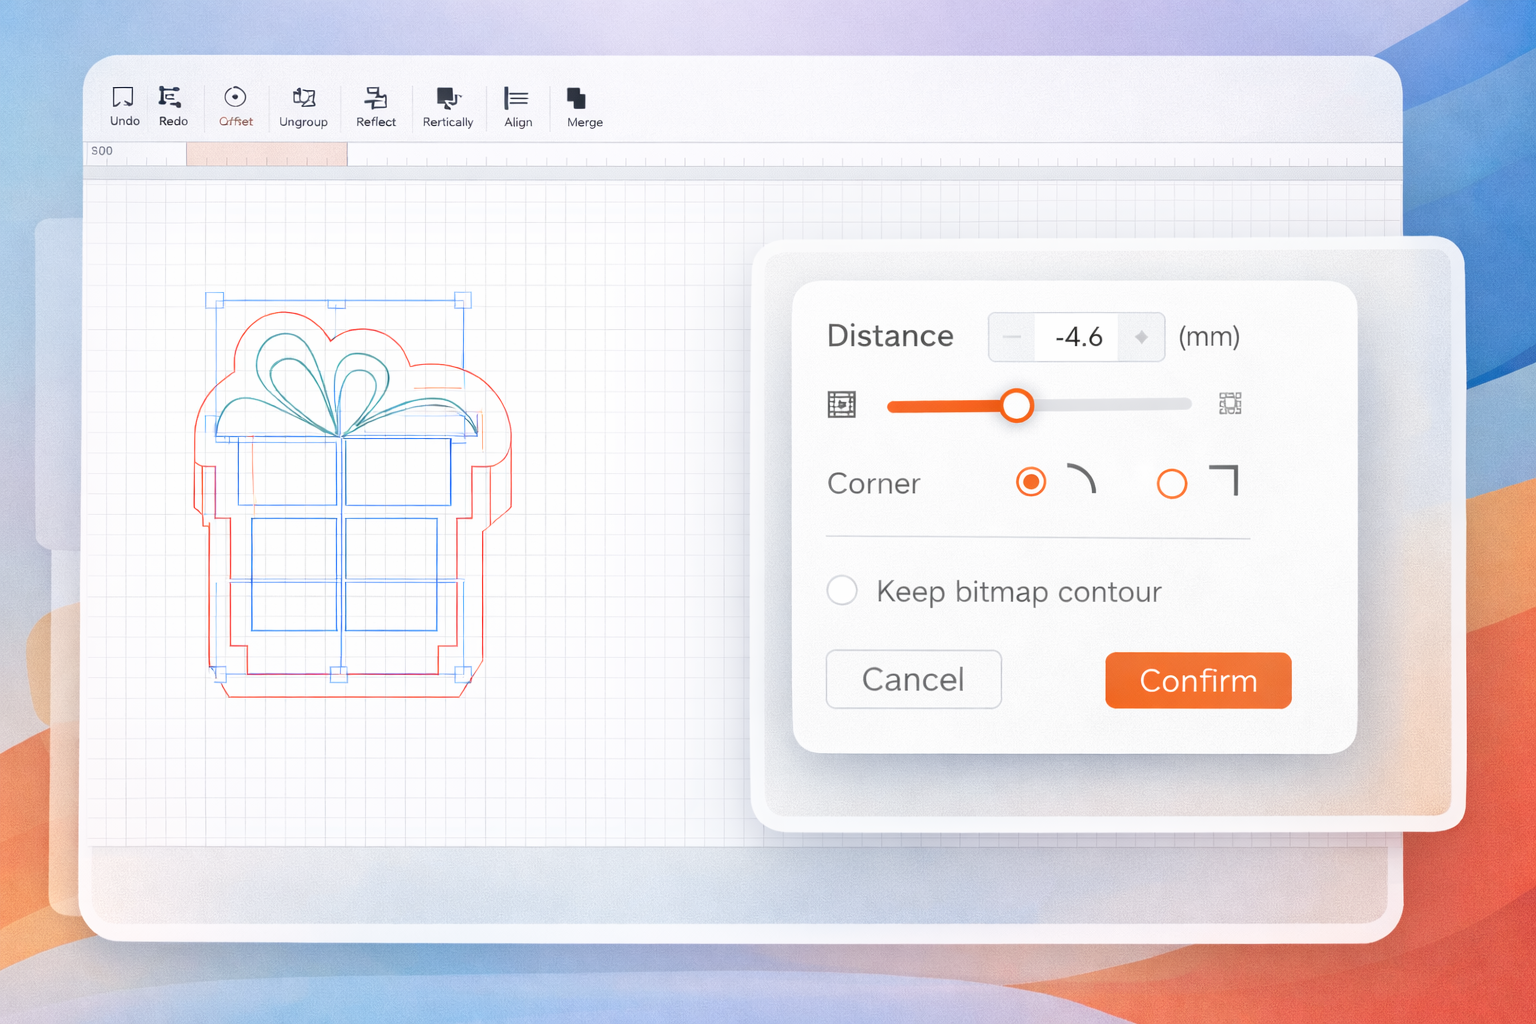Image resolution: width=1536 pixels, height=1024 pixels.
Task: Increase Distance with the plus stepper
Action: pyautogui.click(x=1141, y=337)
